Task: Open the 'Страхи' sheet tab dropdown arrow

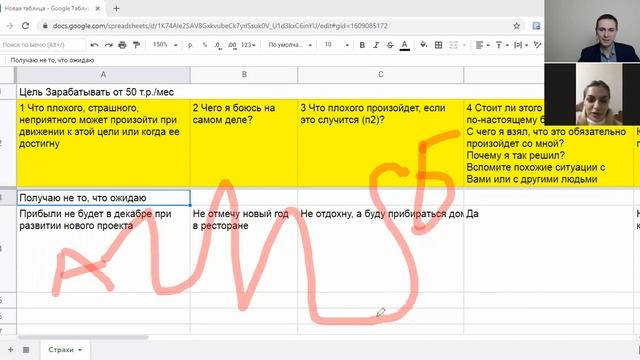Action: pos(80,350)
